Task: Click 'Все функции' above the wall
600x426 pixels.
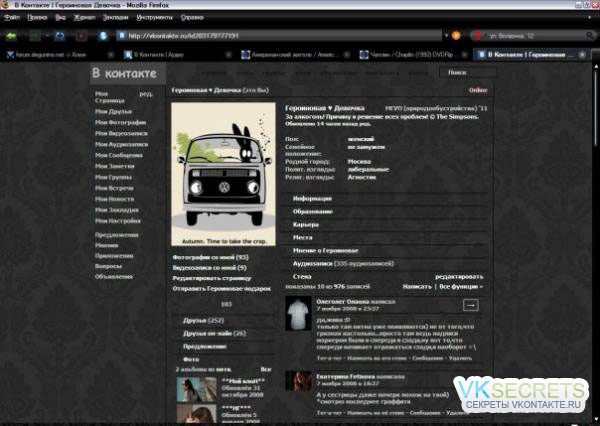Action: [x=461, y=286]
